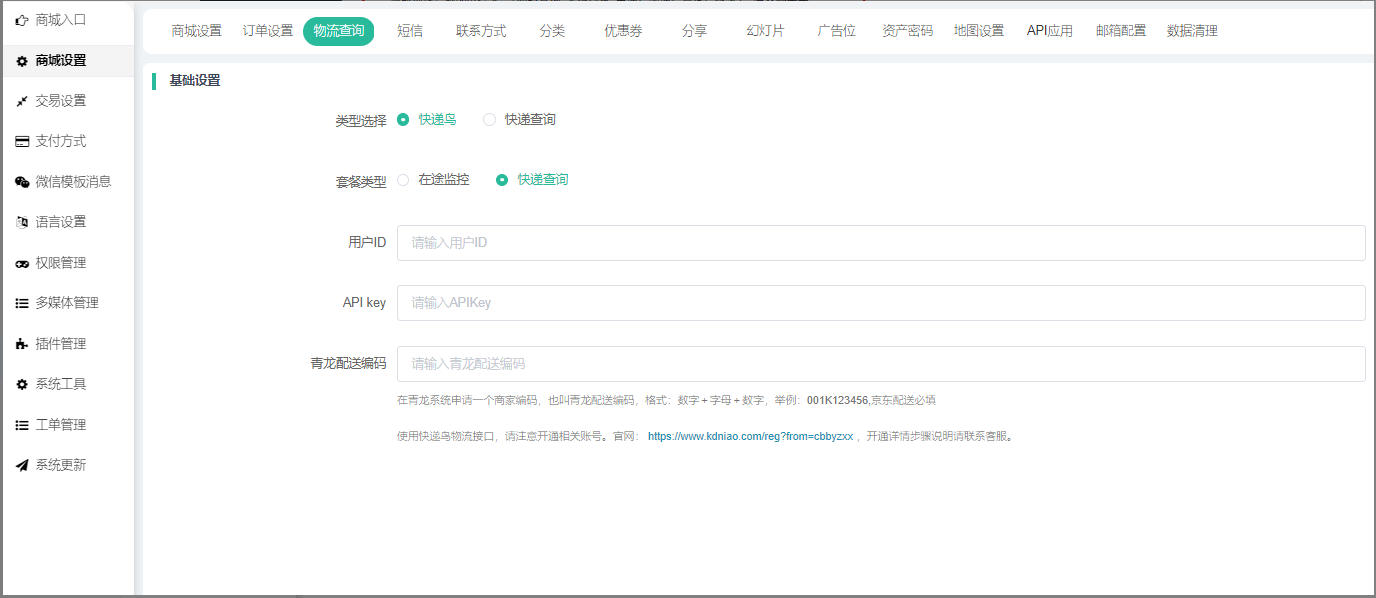1376x598 pixels.
Task: Click the gamepad icon beside 权限管理
Action: 22,263
